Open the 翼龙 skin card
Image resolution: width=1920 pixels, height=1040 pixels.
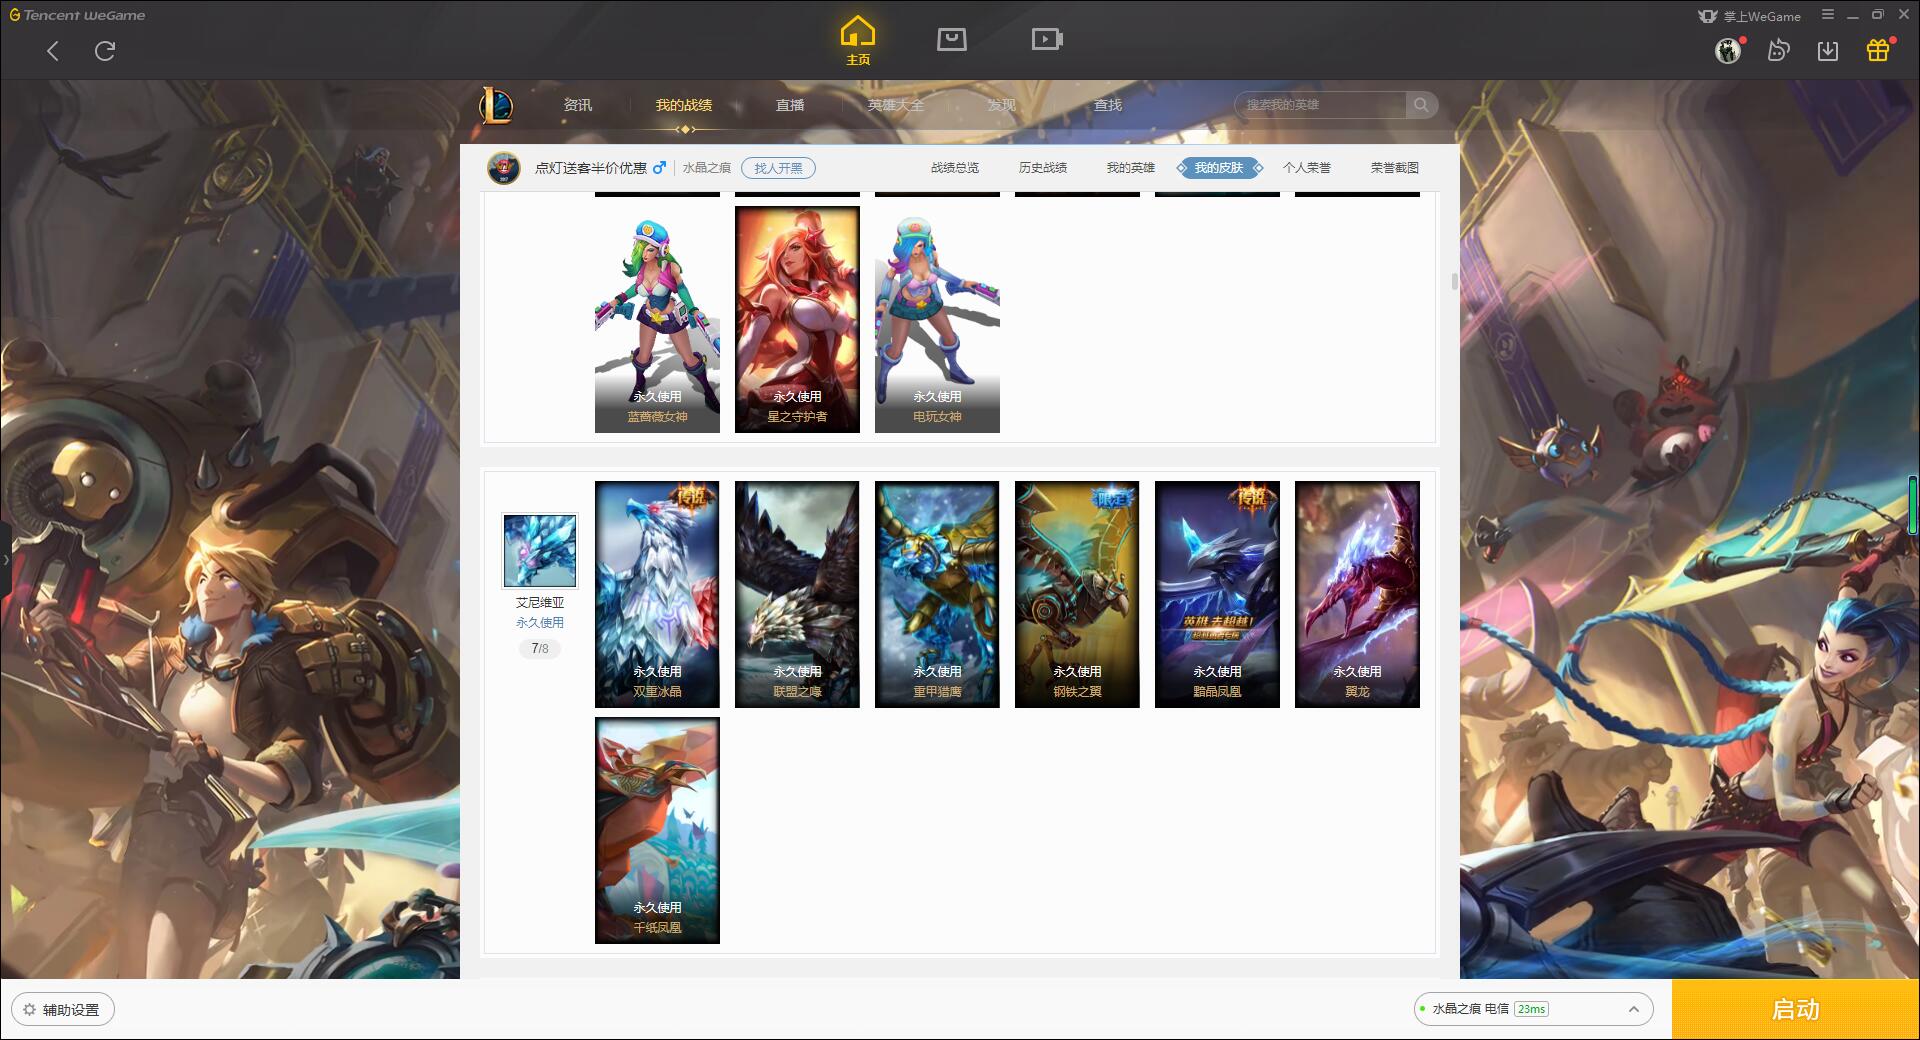[x=1357, y=595]
